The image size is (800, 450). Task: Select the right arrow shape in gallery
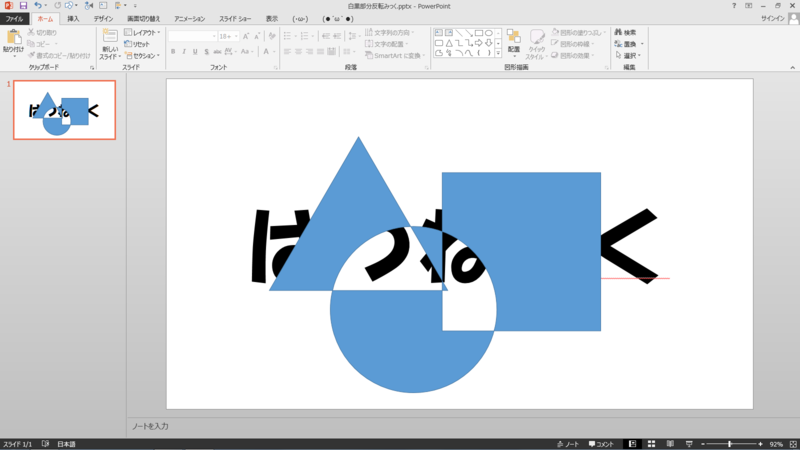click(x=479, y=43)
